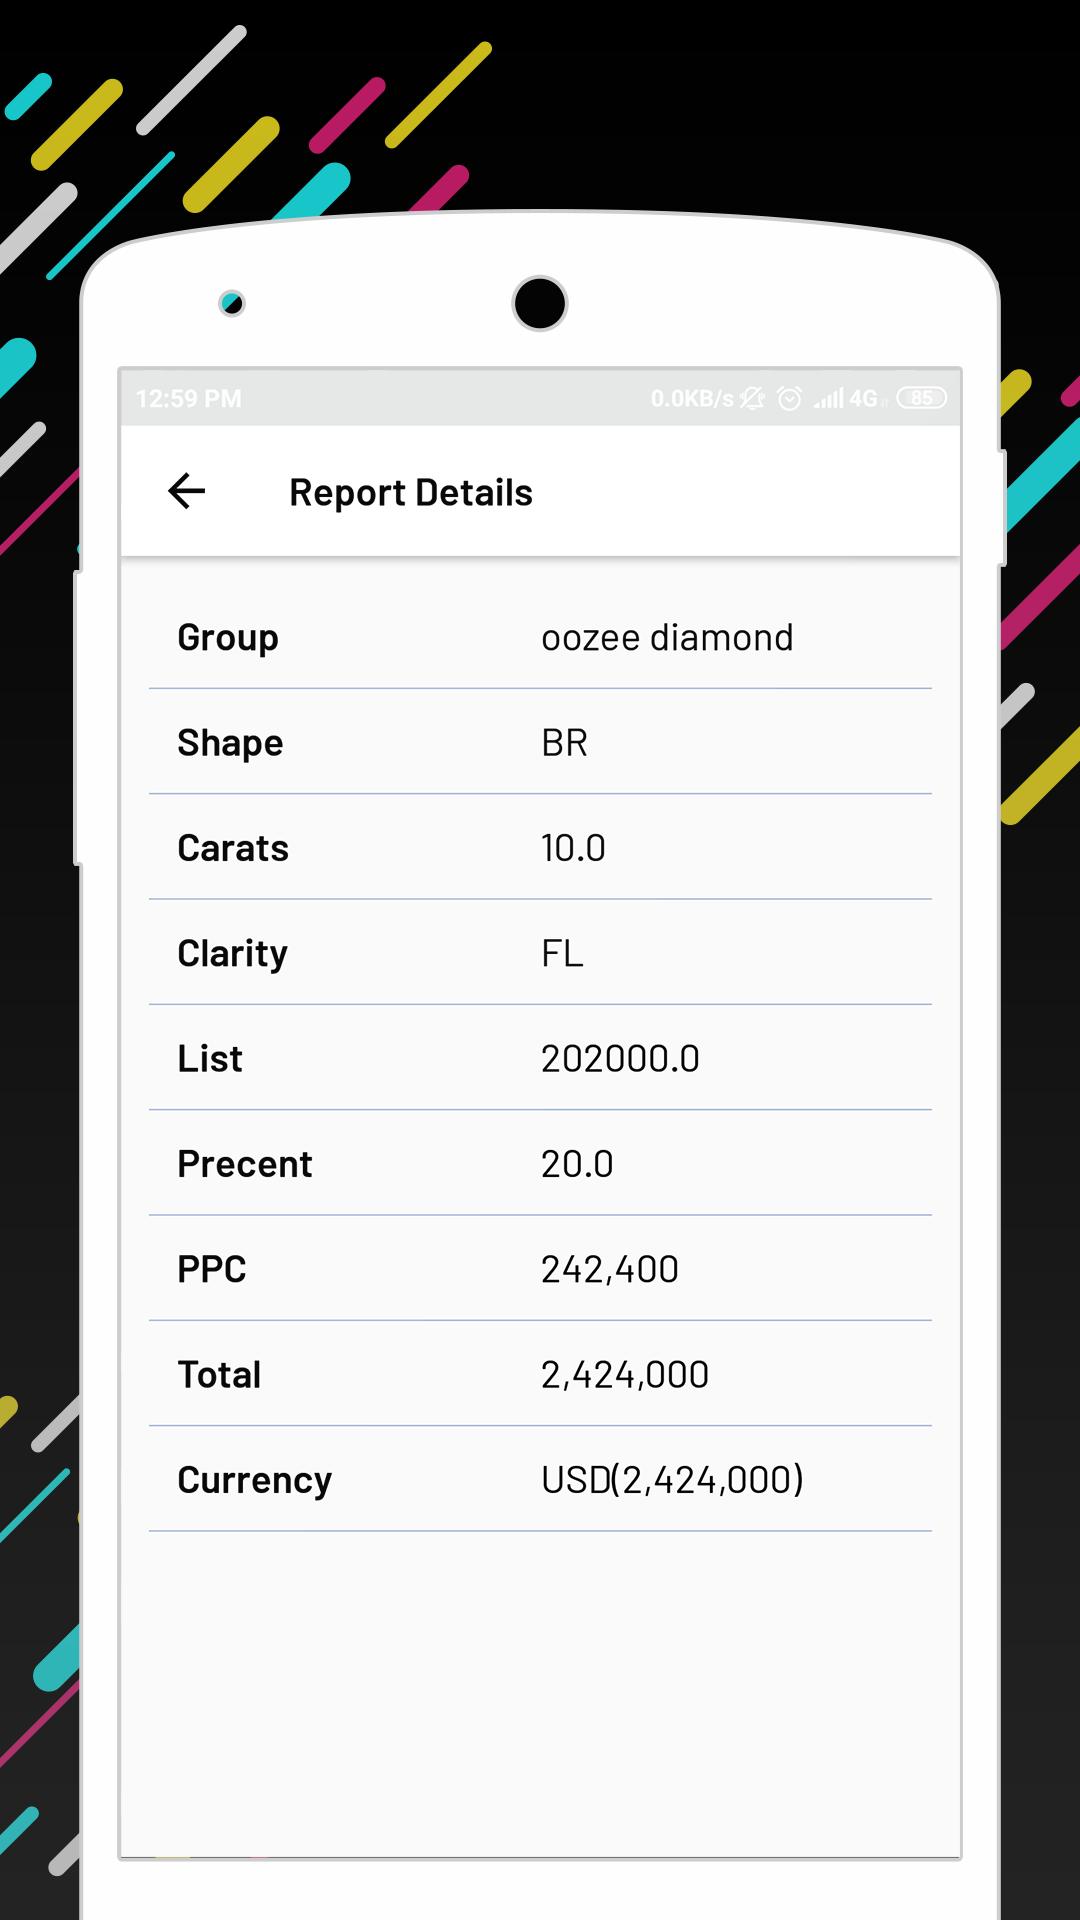Select the 10.0 carats value
The image size is (1080, 1920).
(x=573, y=848)
